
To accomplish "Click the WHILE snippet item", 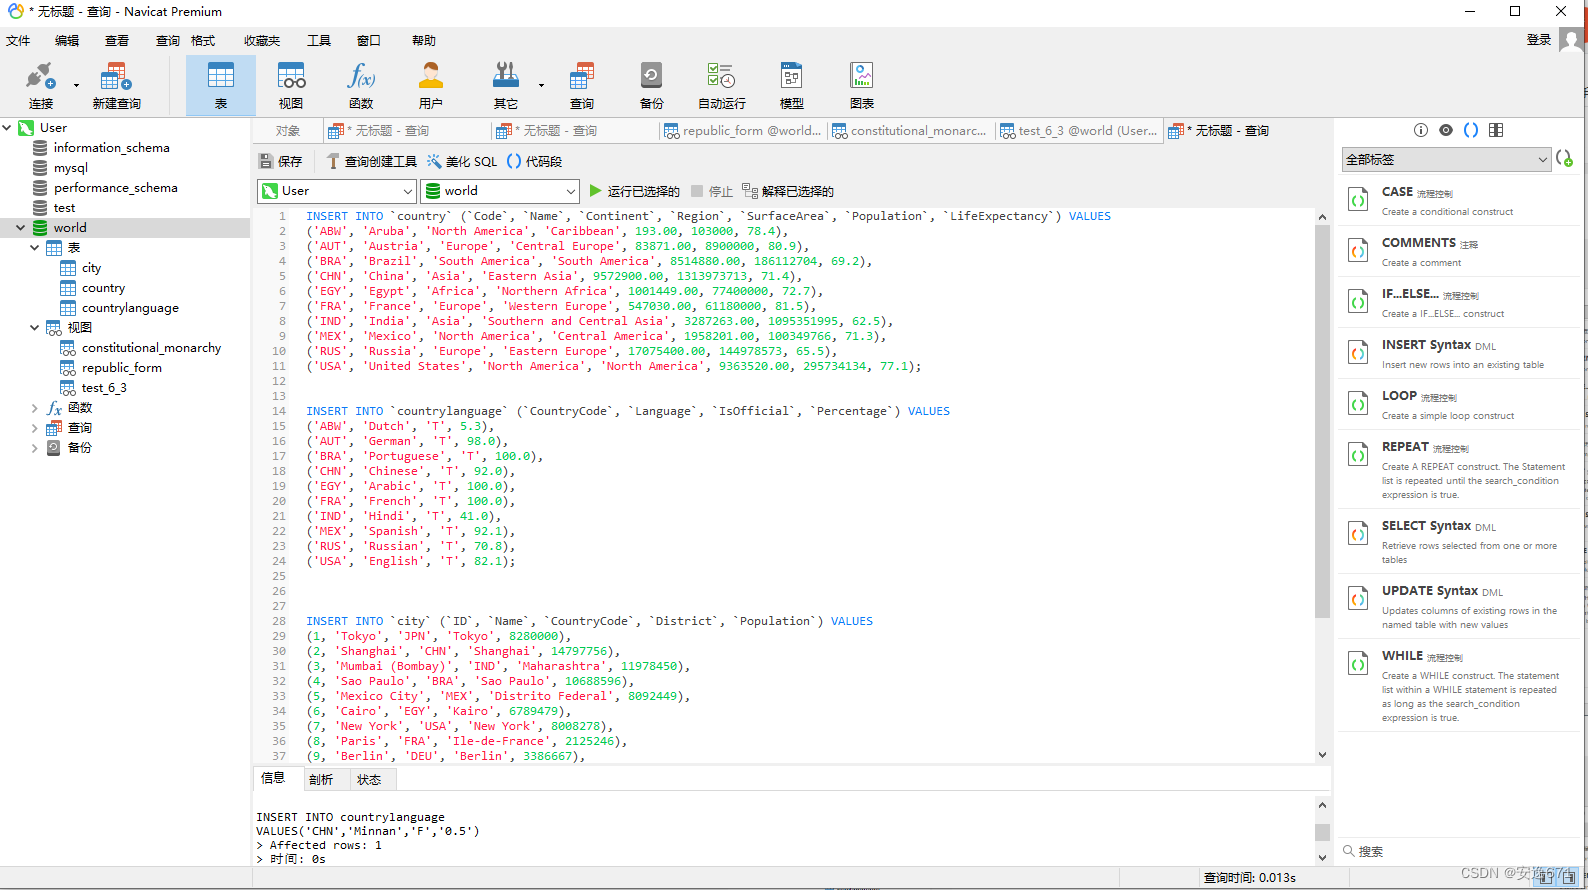I will pos(1458,685).
